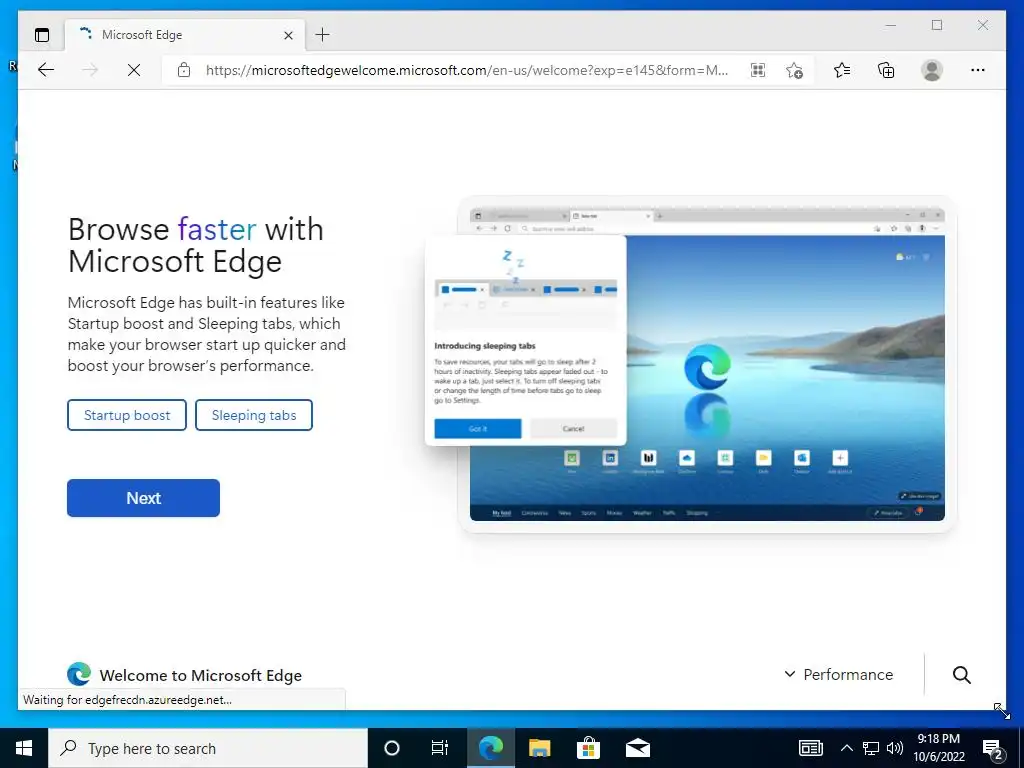Click the taskbar search box

(208, 748)
